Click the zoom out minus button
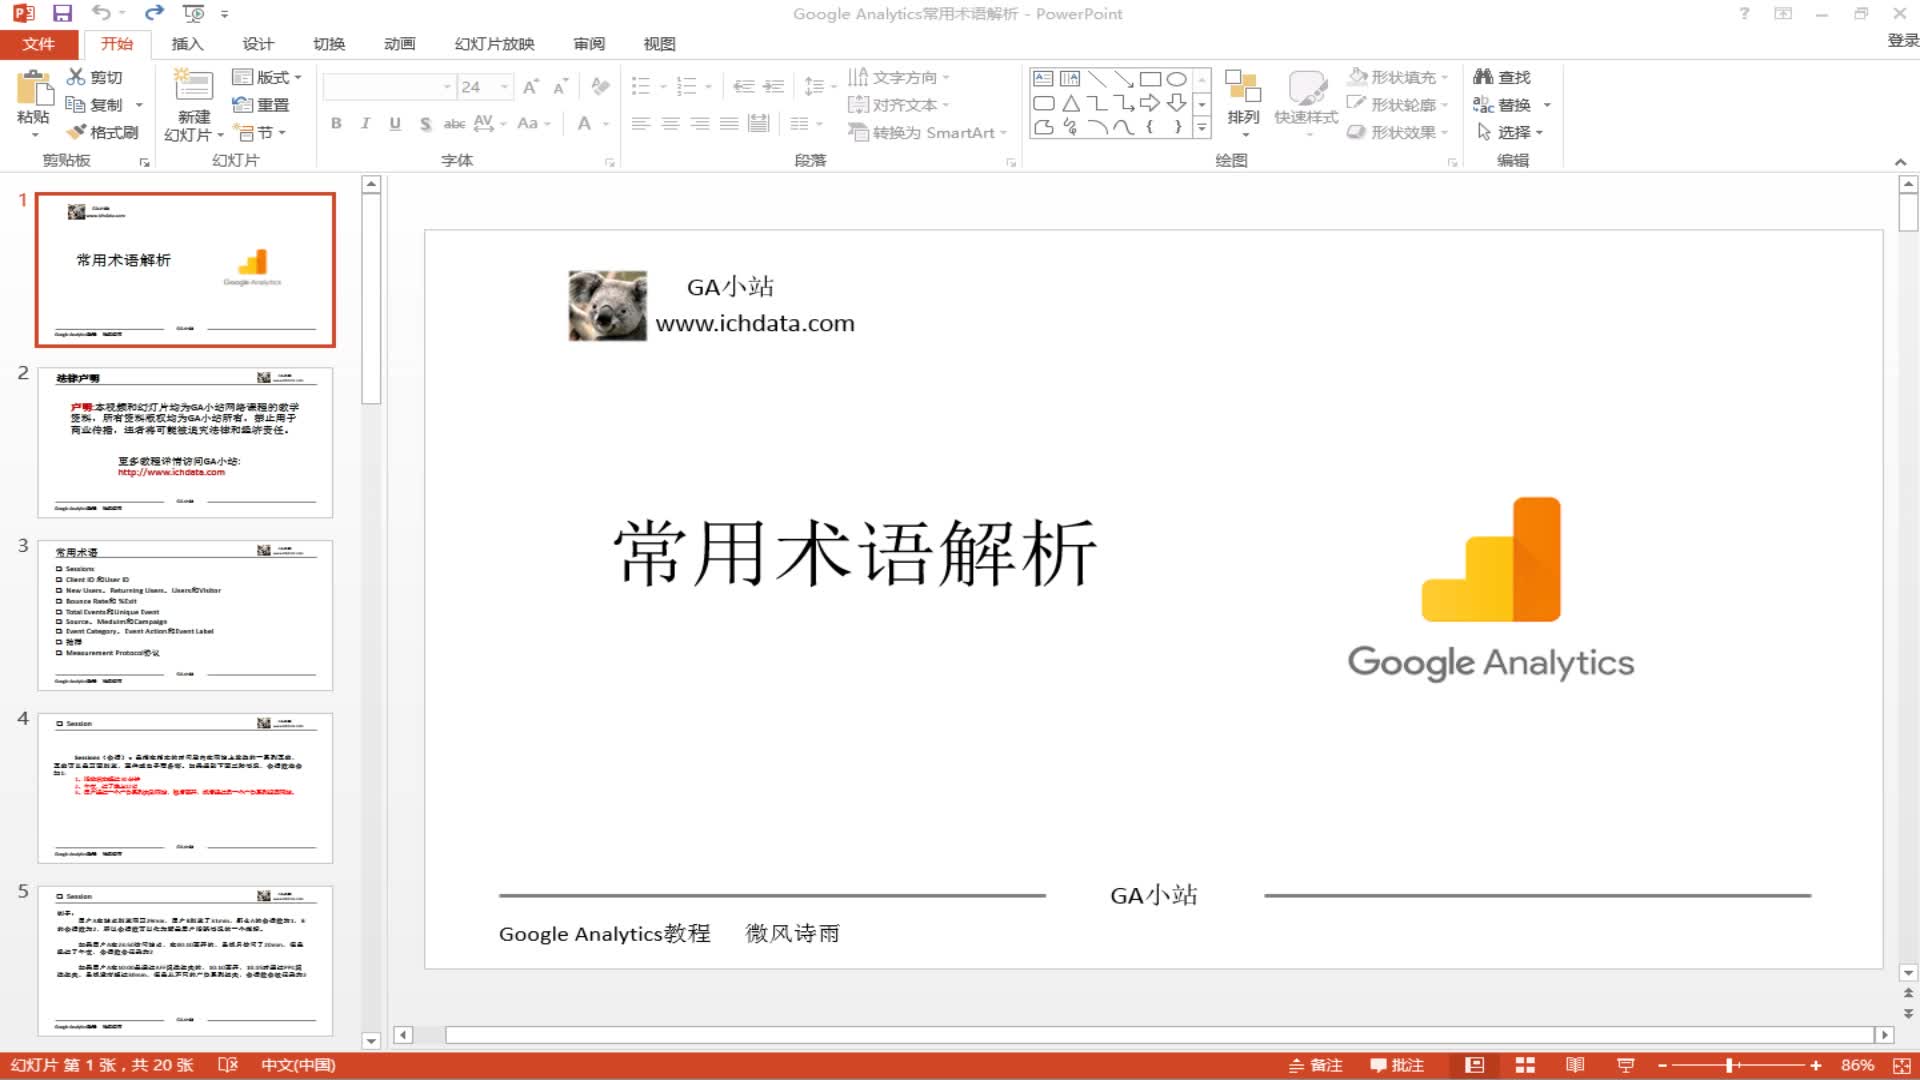This screenshot has height=1080, width=1920. click(x=1662, y=1066)
